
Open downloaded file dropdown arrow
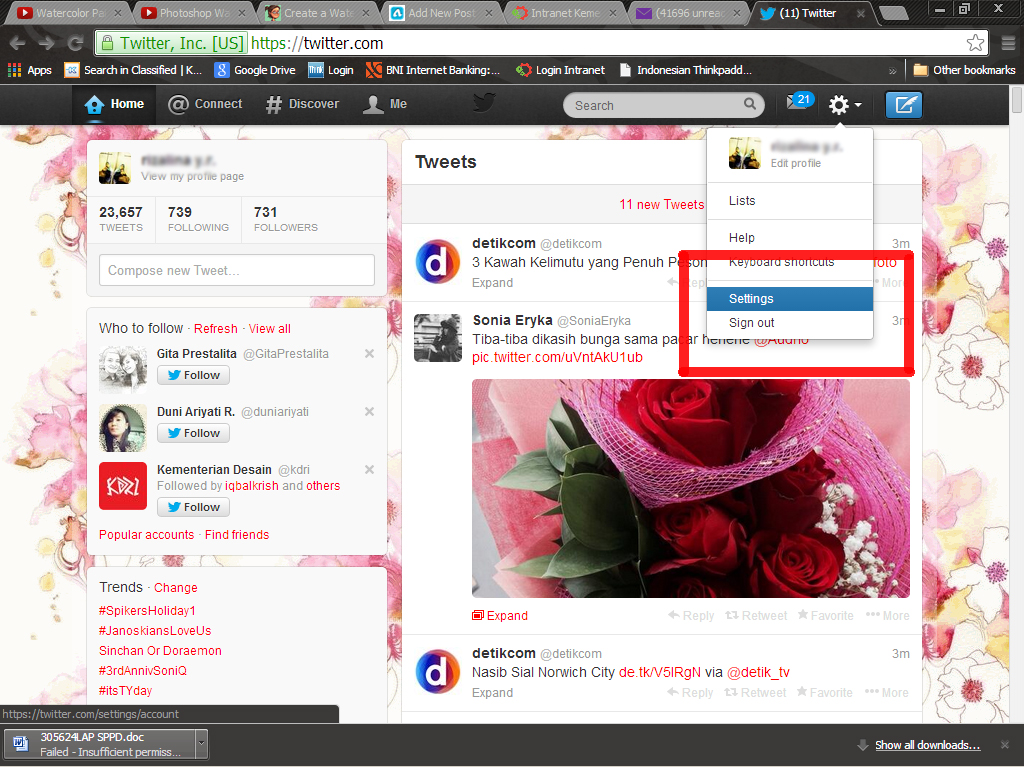201,743
